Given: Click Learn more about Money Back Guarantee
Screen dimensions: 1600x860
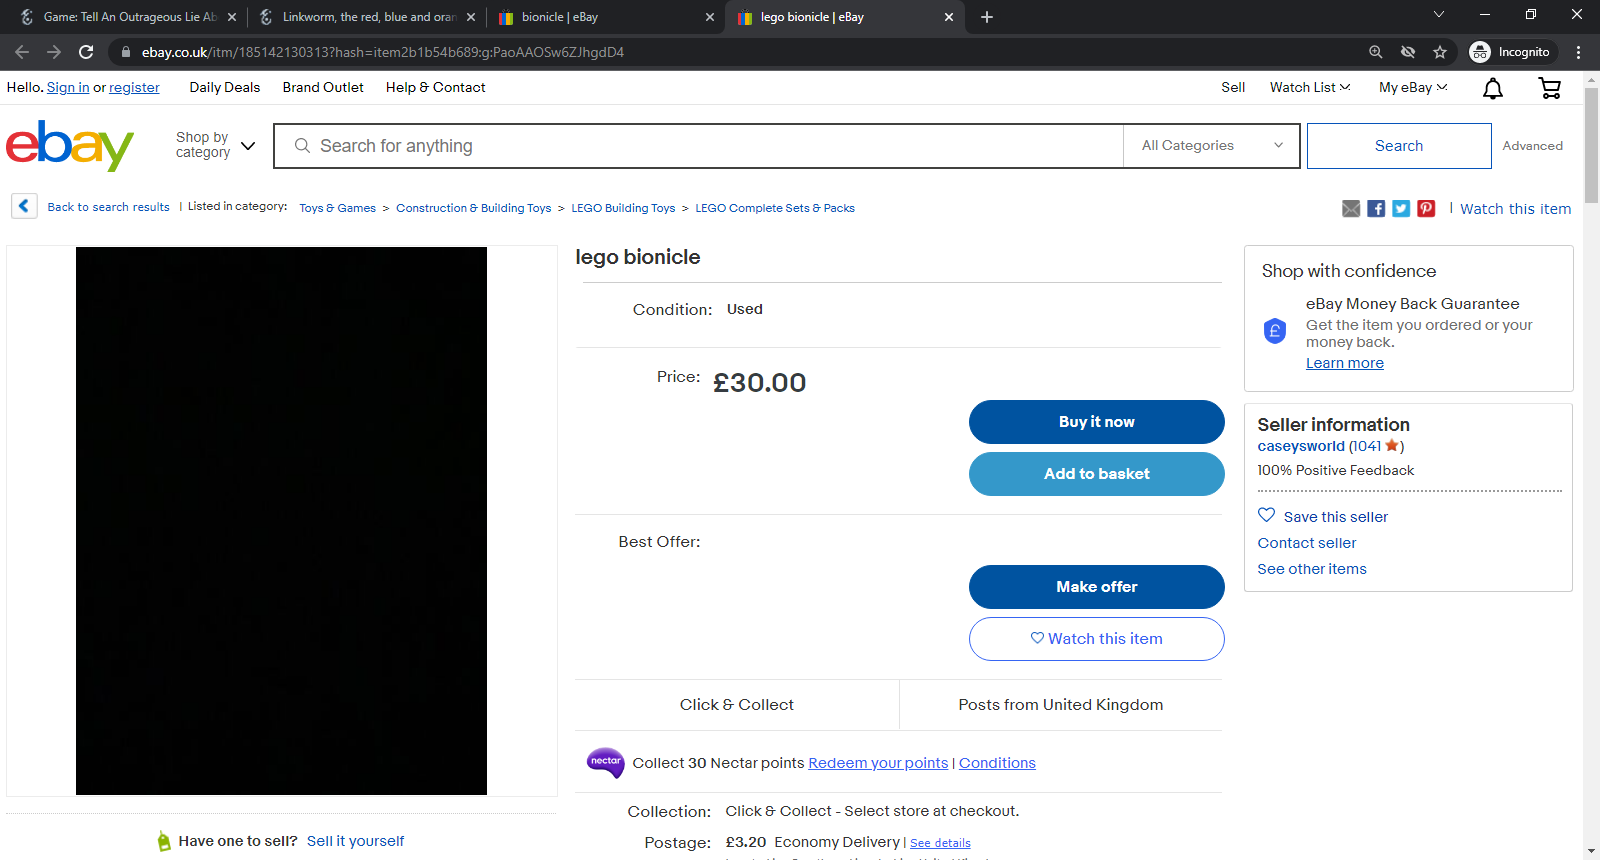Looking at the screenshot, I should (x=1345, y=363).
